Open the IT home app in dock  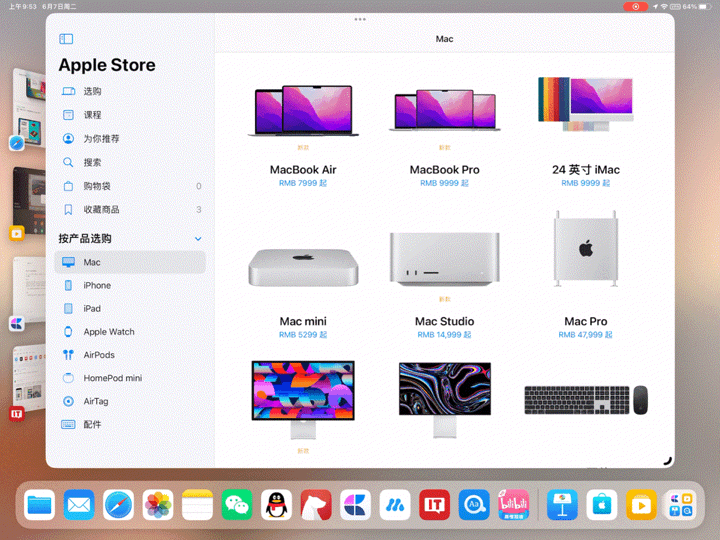(434, 505)
